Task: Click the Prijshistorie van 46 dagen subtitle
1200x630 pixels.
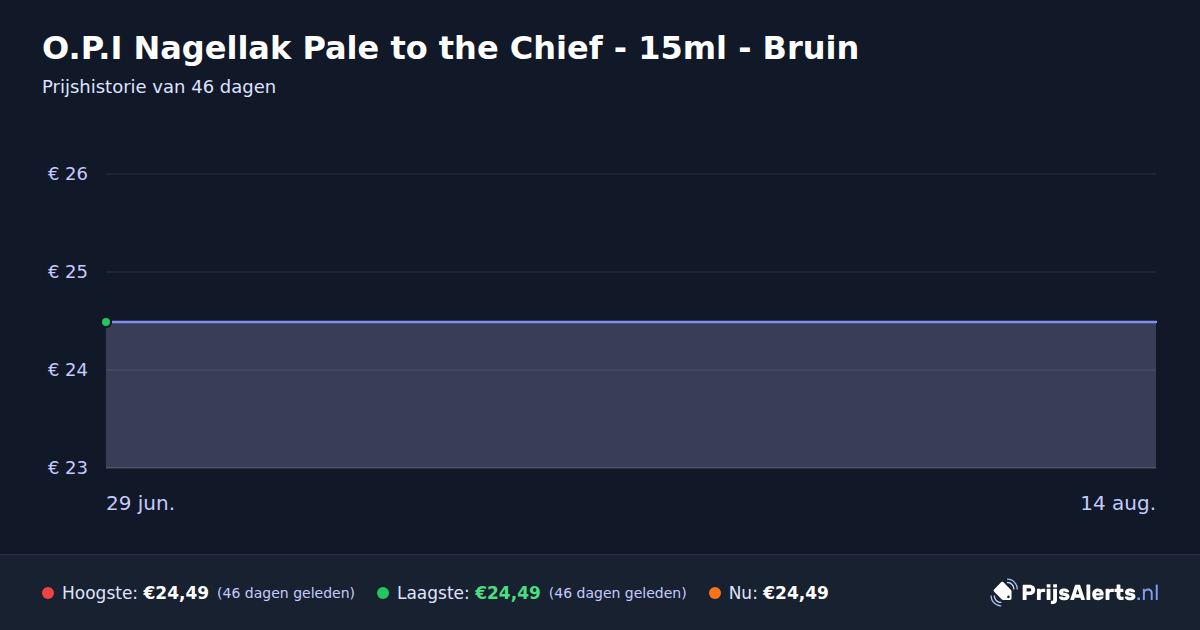Action: tap(159, 87)
